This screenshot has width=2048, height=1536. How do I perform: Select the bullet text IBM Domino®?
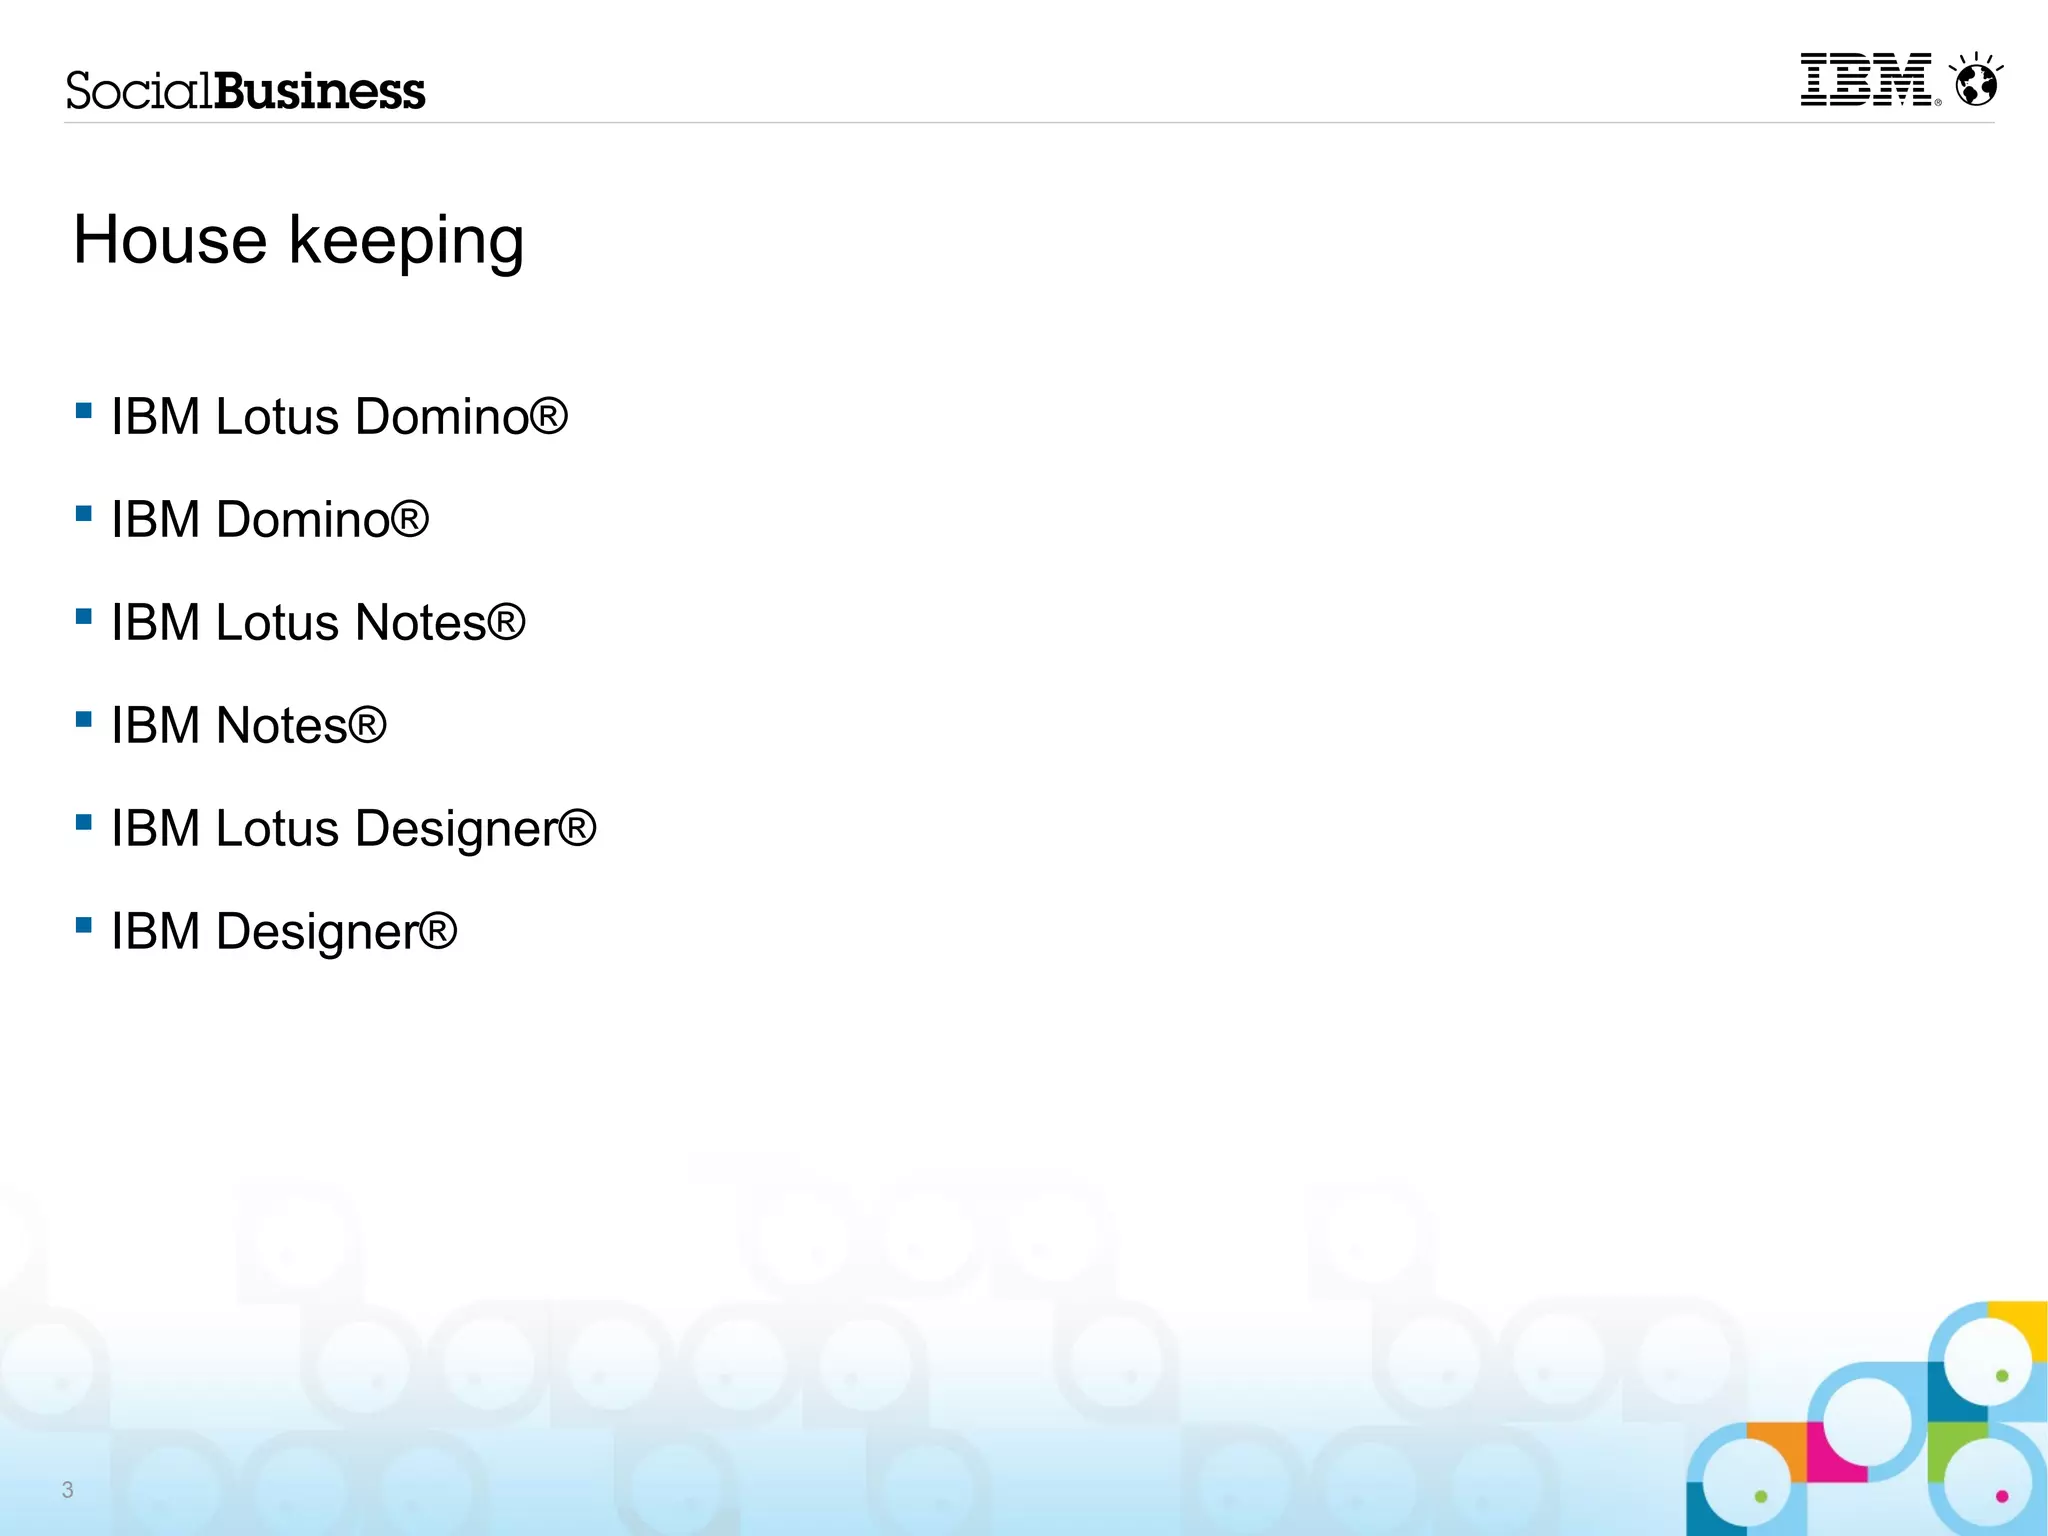click(270, 519)
